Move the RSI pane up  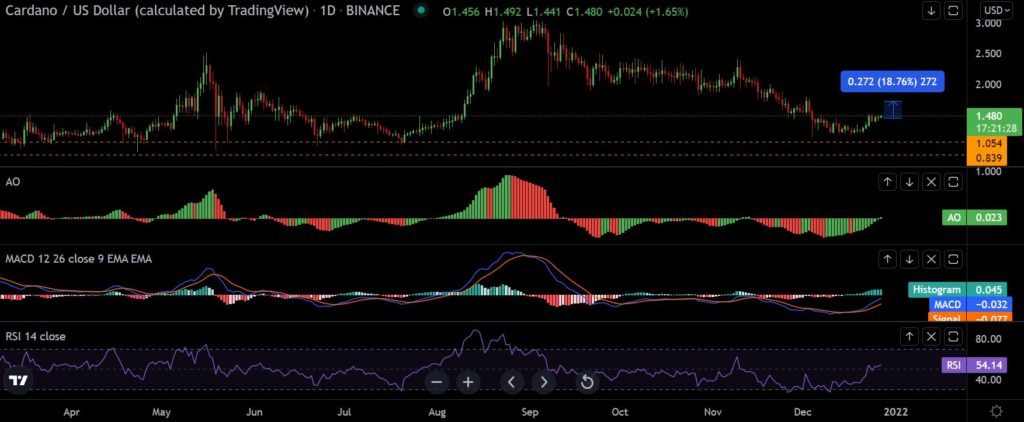(909, 336)
